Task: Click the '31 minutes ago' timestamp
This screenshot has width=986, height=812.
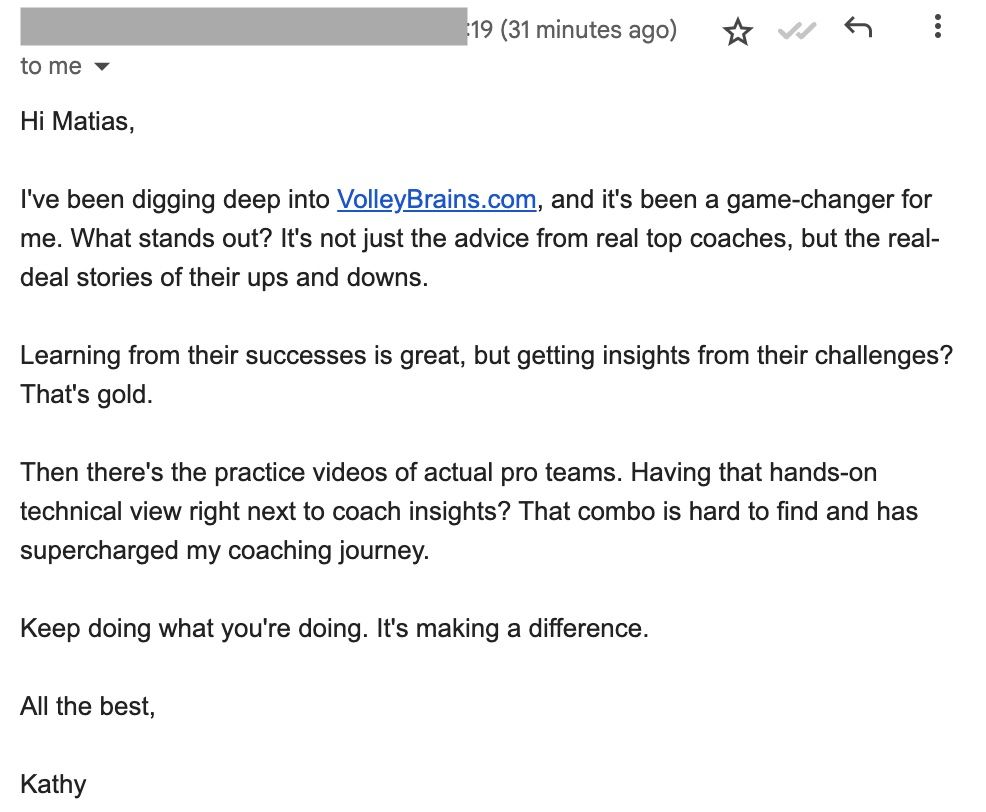Action: pos(588,30)
